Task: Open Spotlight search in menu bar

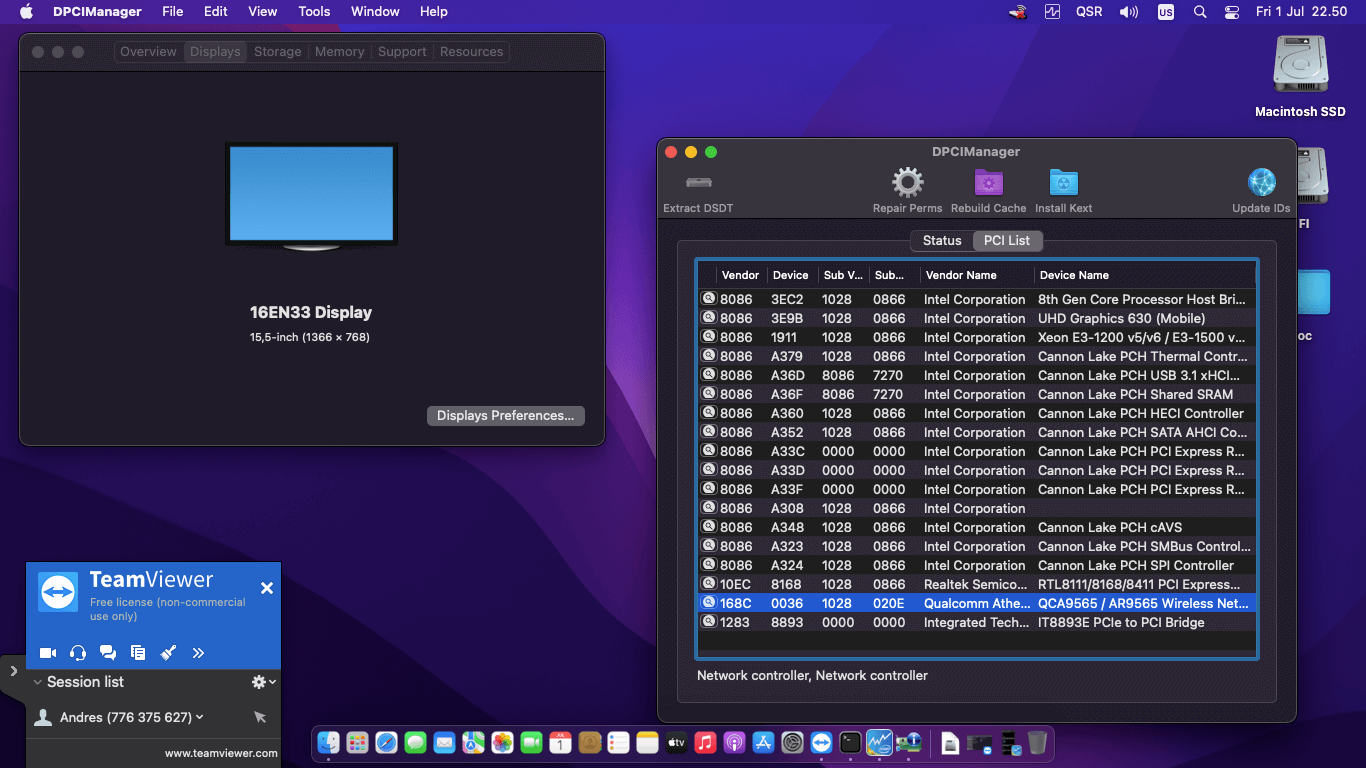Action: click(1199, 12)
